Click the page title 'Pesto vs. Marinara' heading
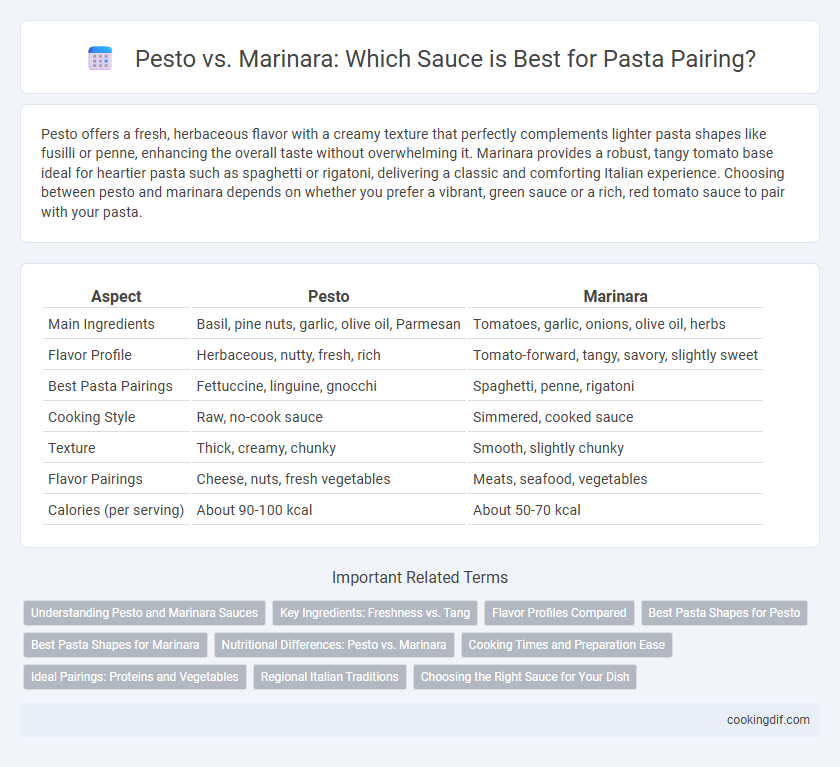The width and height of the screenshot is (840, 767). 445,58
